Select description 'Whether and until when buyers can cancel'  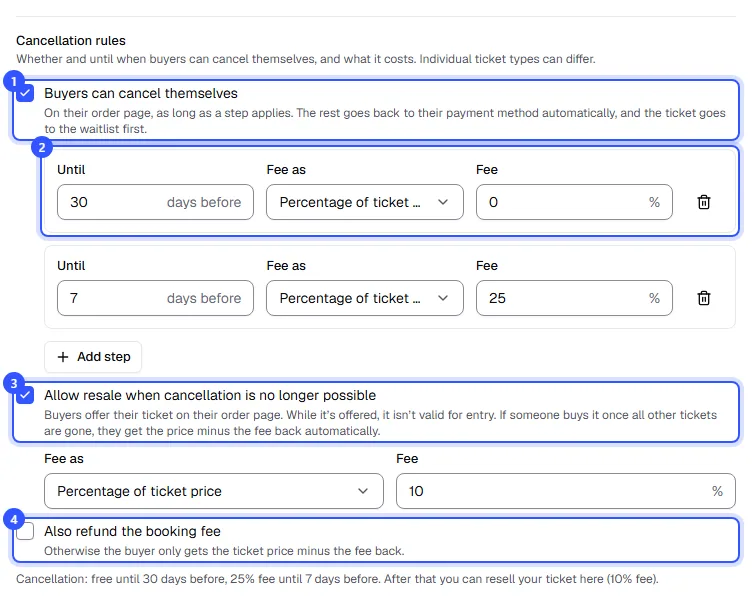pyautogui.click(x=306, y=59)
